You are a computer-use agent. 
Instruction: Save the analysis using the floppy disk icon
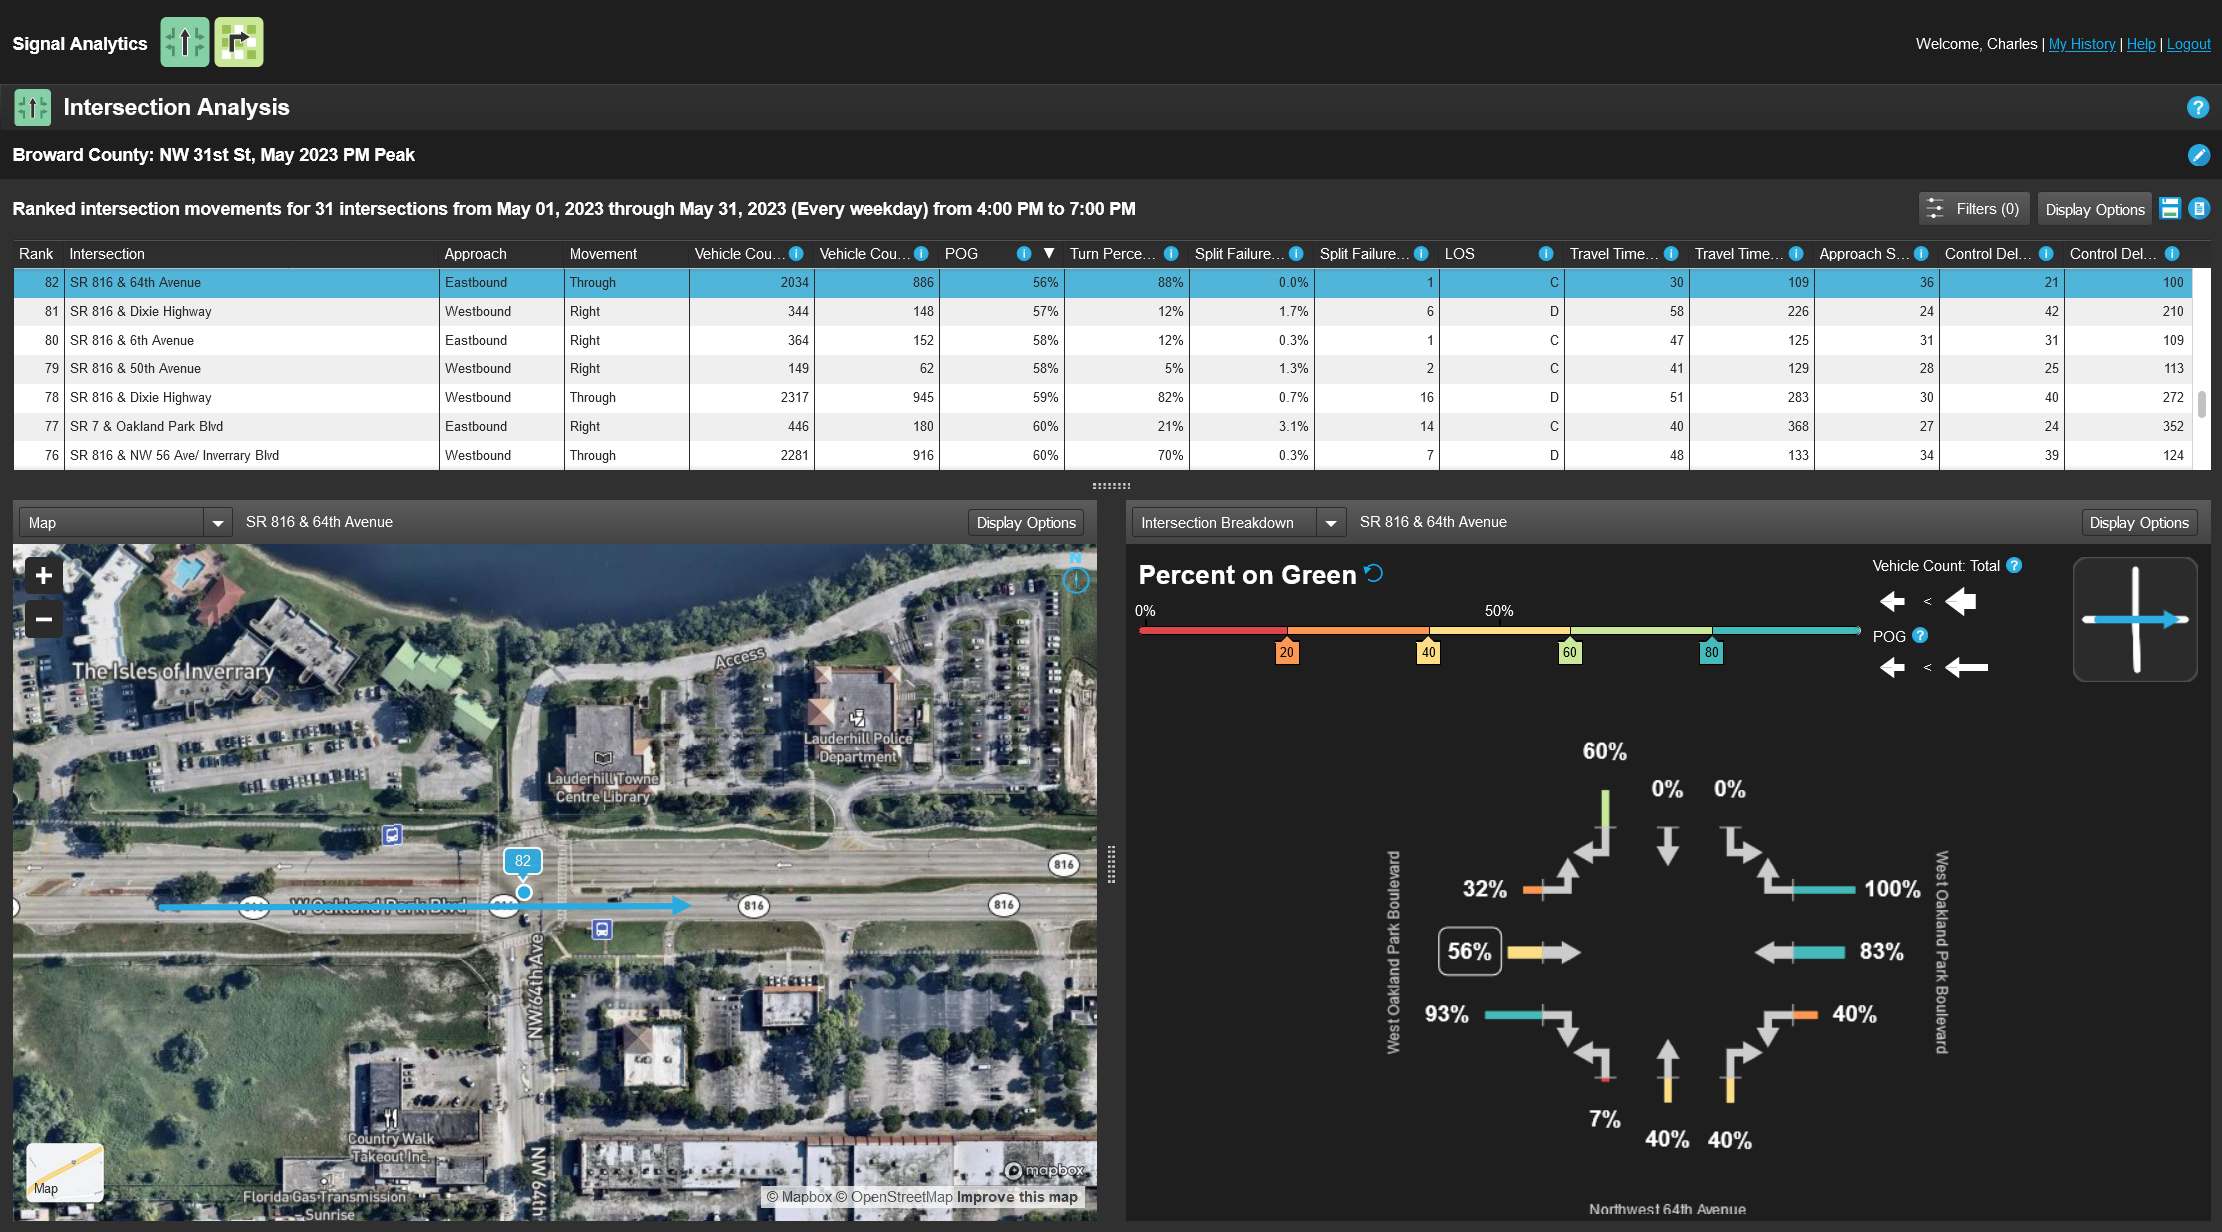pos(2170,208)
